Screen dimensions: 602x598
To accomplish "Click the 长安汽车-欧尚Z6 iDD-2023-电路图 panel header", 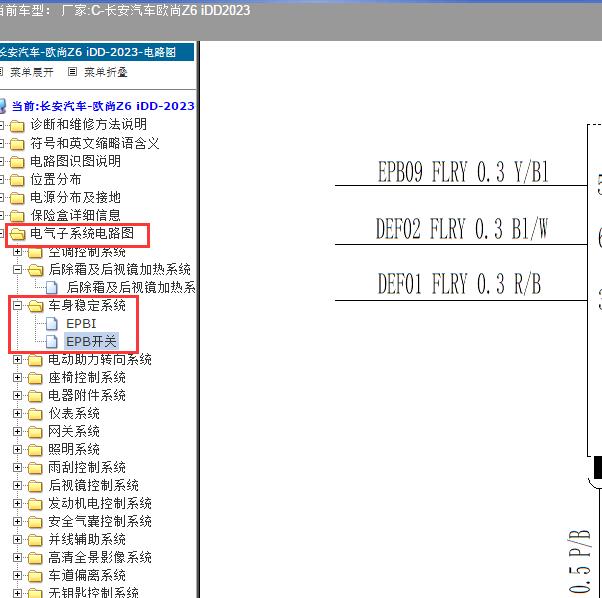I will pos(97,52).
